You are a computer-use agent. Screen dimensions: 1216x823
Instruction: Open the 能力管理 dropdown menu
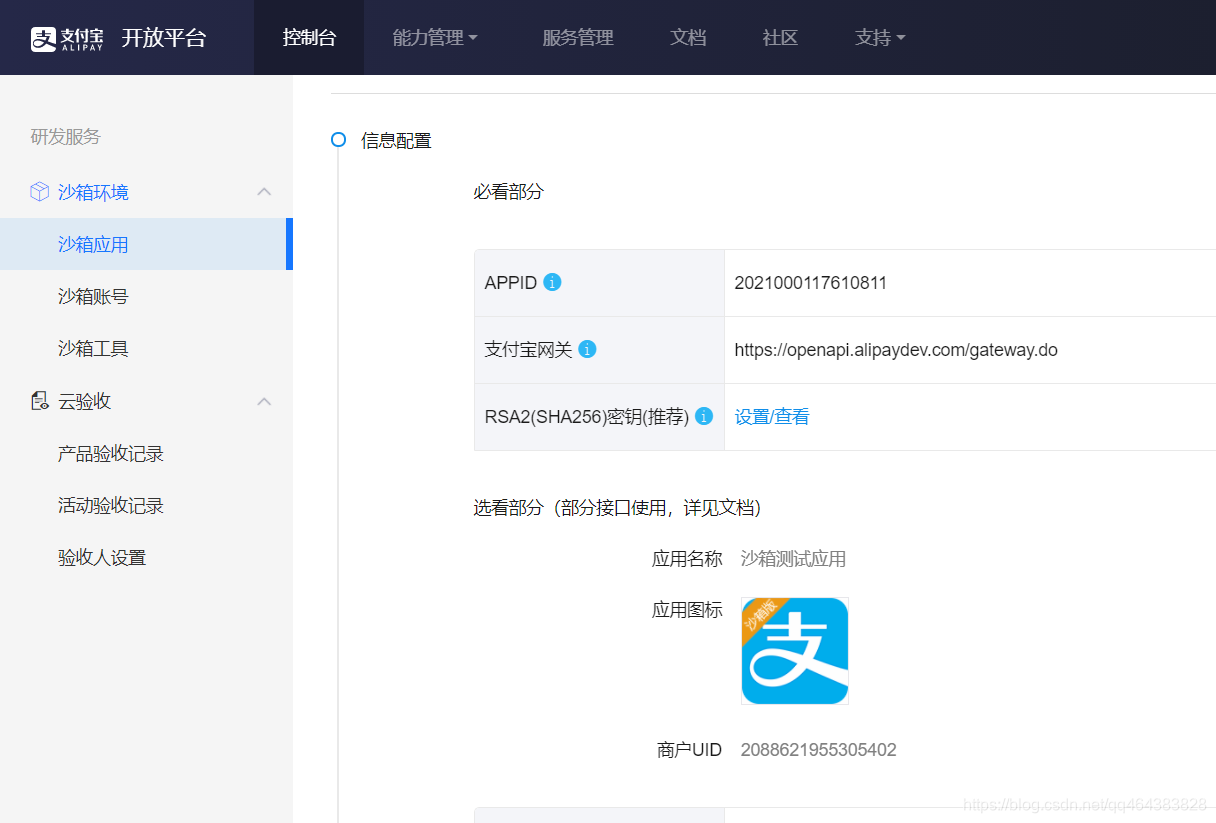click(x=436, y=38)
